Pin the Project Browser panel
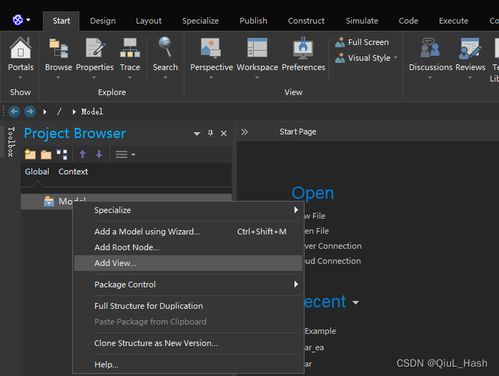 (x=210, y=133)
